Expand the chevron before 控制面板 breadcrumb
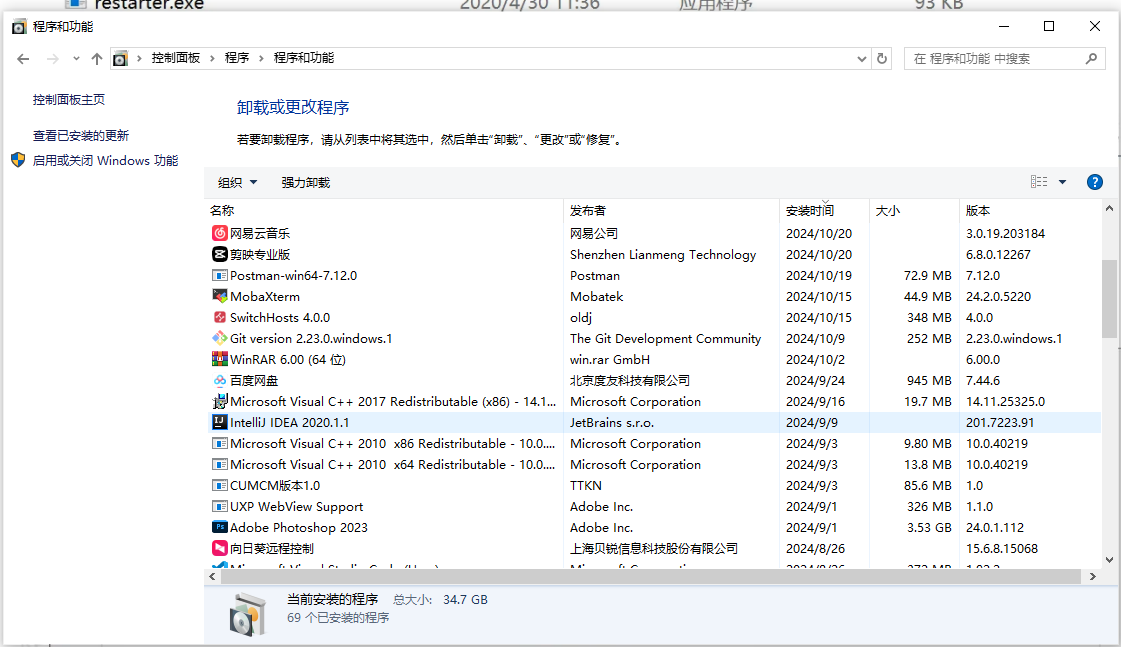 139,59
